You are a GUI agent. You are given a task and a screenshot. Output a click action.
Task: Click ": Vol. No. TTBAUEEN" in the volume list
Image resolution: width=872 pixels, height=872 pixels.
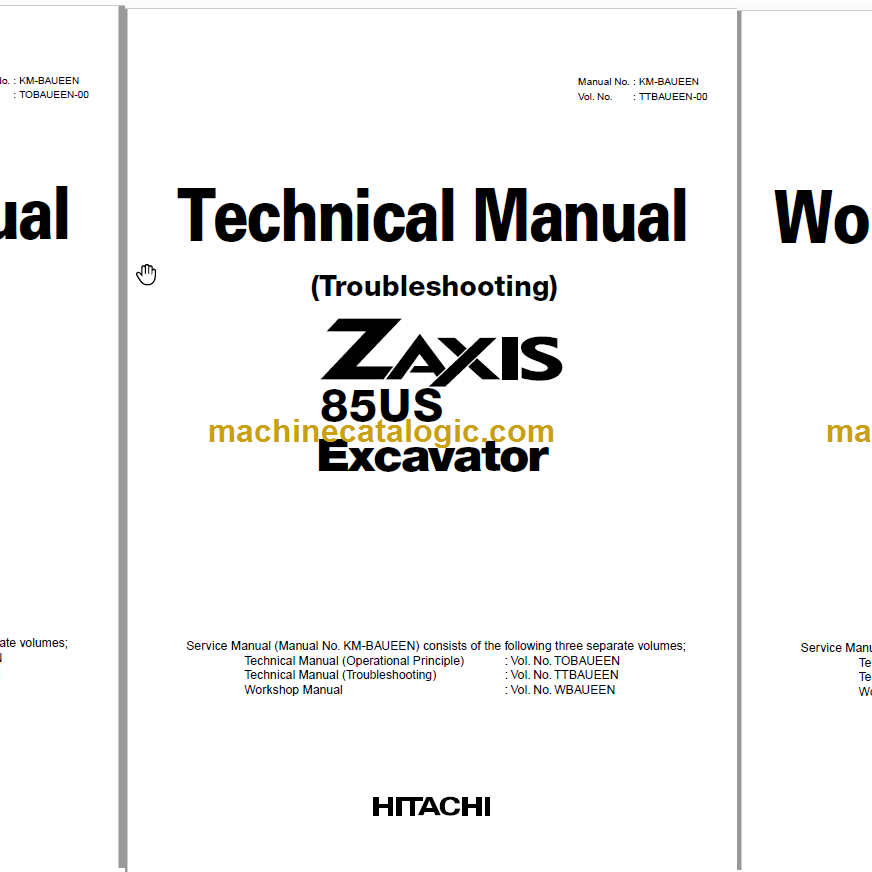[x=562, y=675]
